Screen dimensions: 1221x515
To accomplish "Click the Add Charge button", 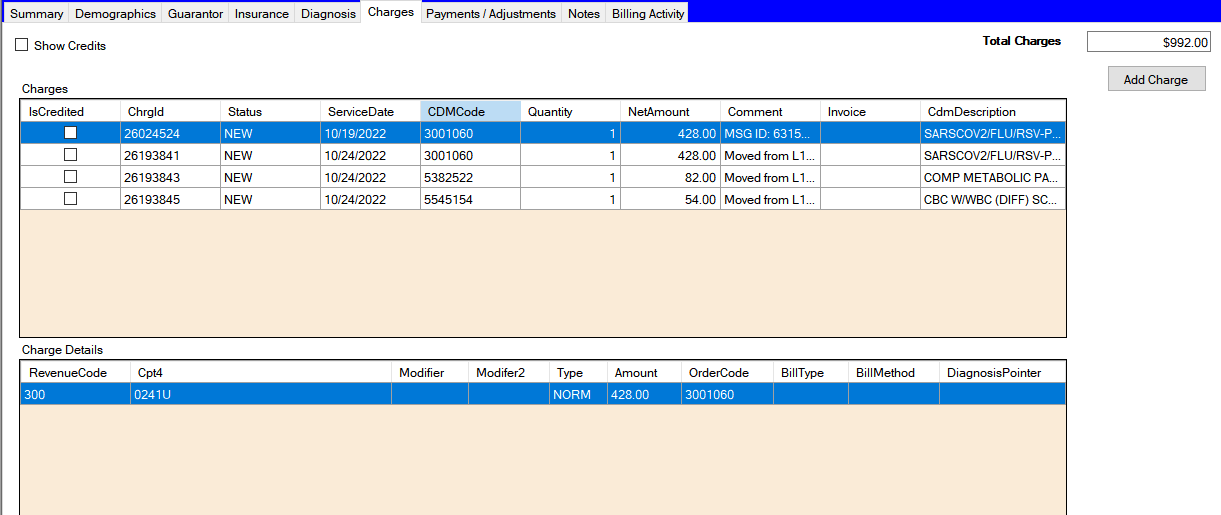I will [1156, 80].
